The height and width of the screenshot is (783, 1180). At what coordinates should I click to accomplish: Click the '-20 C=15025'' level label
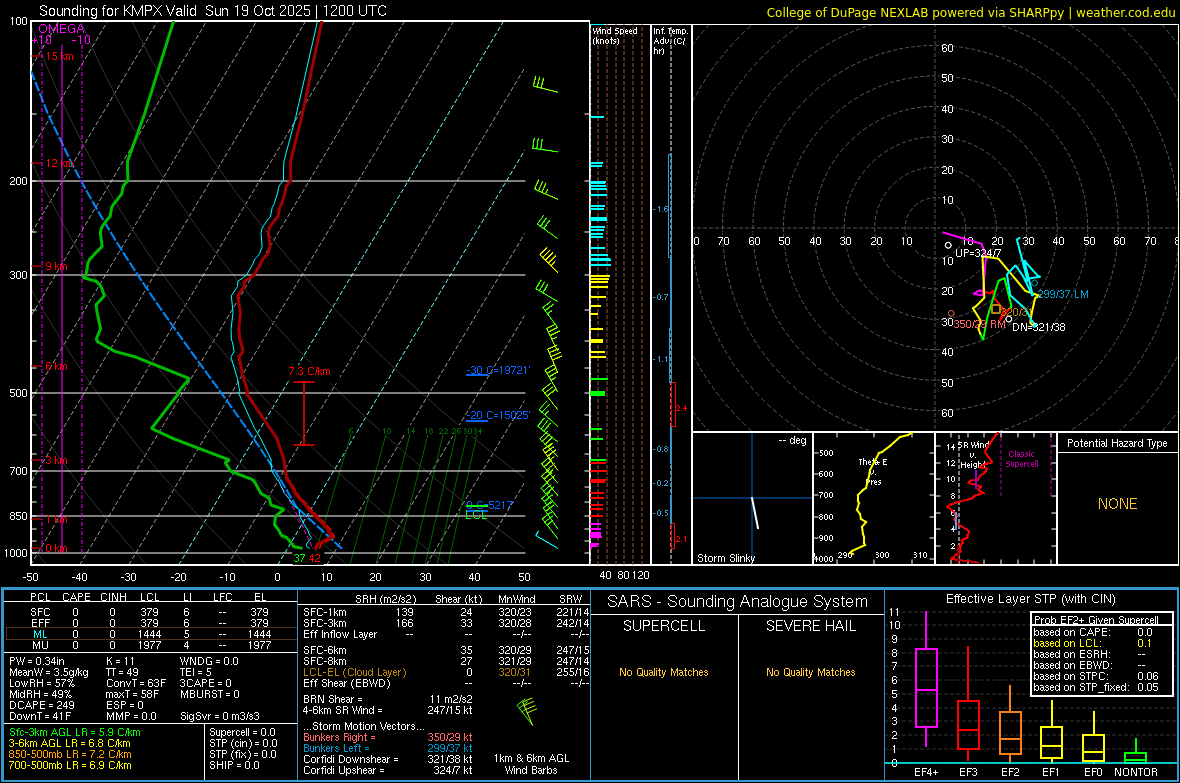click(x=497, y=415)
